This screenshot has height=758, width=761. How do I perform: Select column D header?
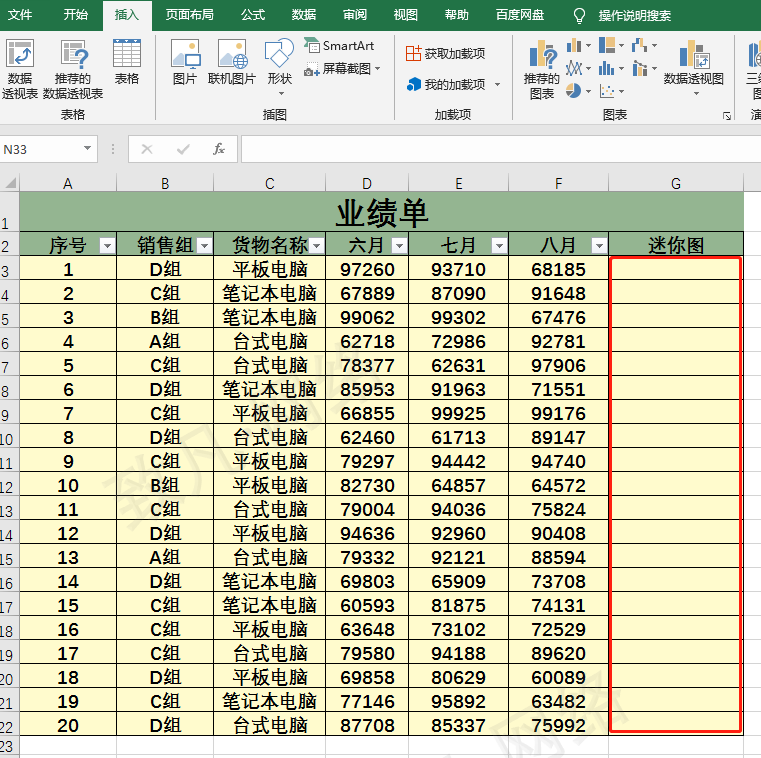point(367,183)
